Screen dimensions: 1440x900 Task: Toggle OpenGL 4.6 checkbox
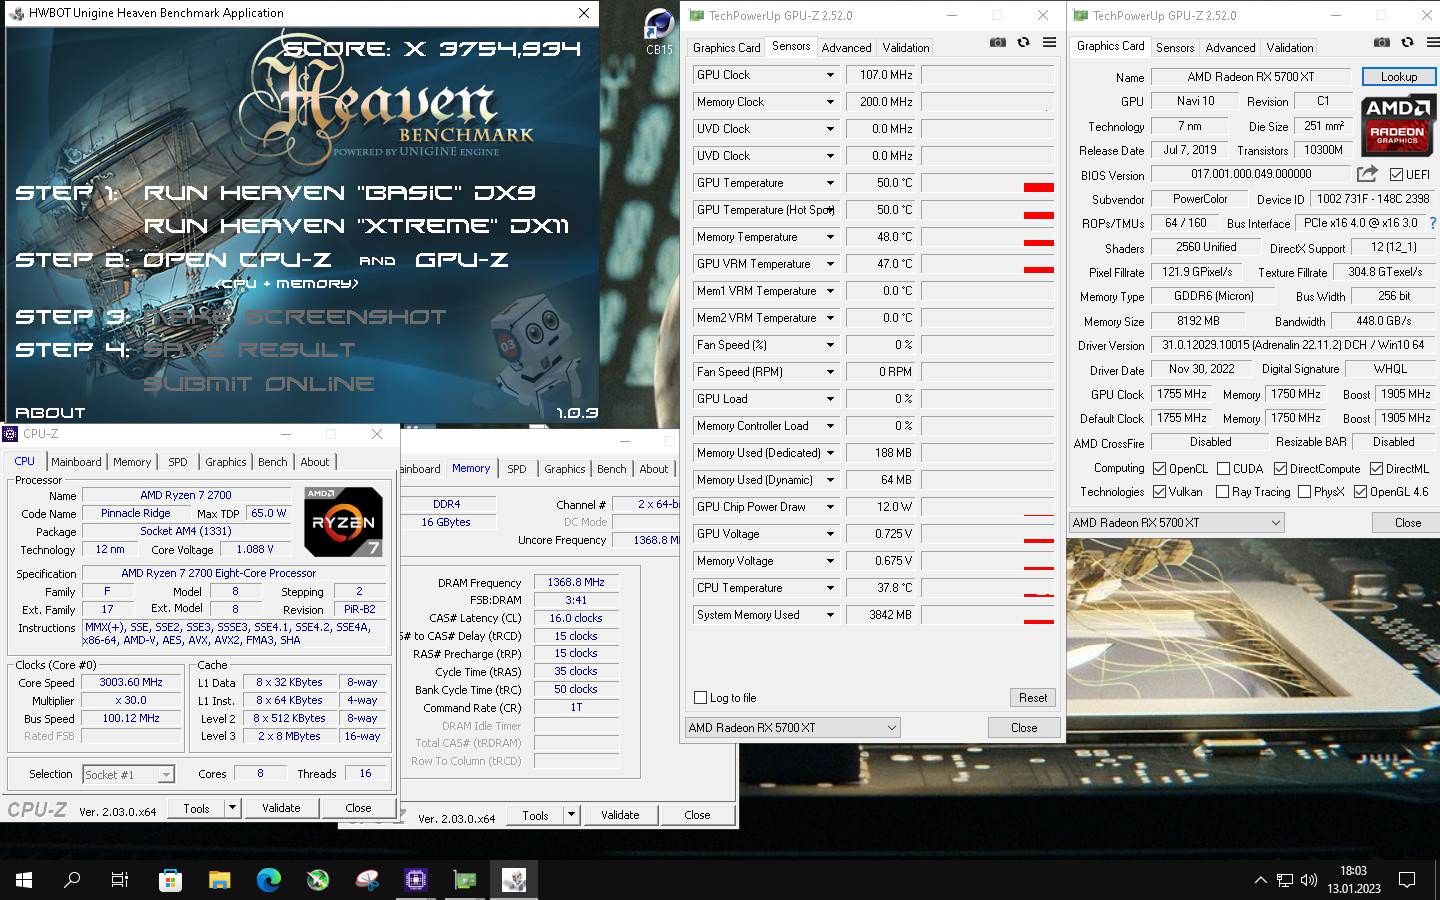pyautogui.click(x=1360, y=491)
